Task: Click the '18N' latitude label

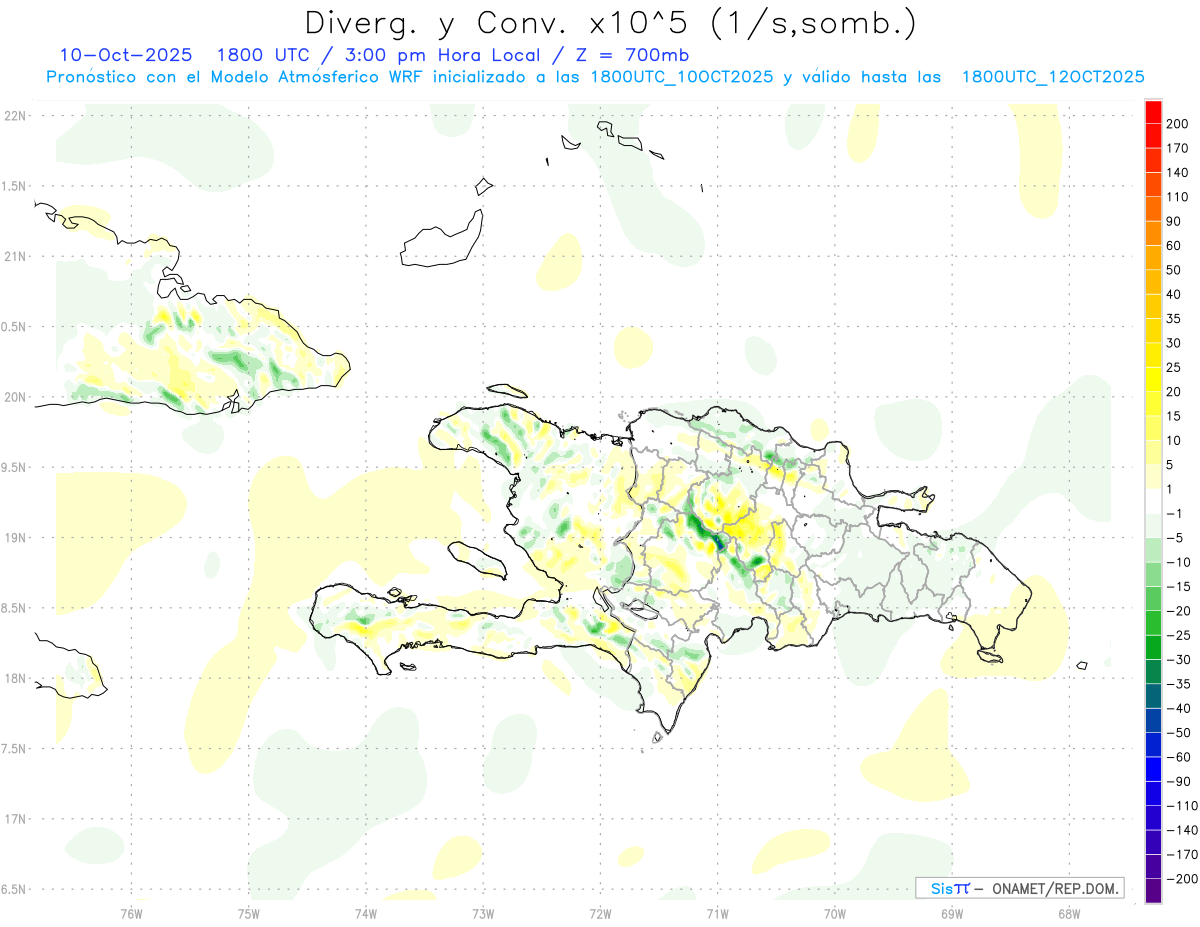Action: (15, 678)
